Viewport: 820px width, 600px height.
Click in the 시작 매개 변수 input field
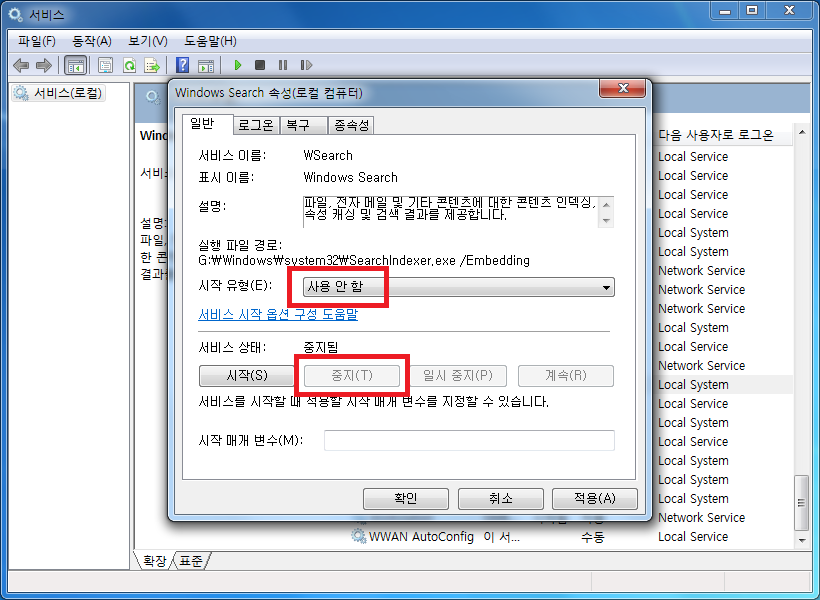click(x=469, y=440)
